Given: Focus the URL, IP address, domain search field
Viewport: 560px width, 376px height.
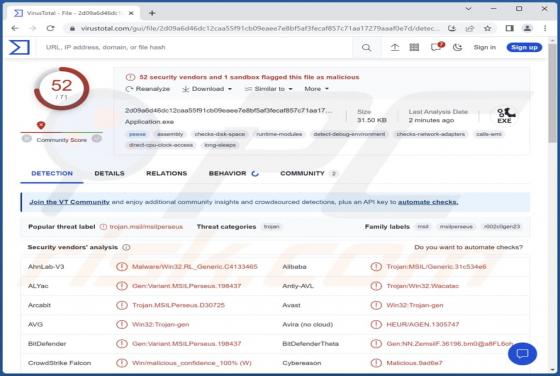Looking at the screenshot, I should [x=196, y=47].
